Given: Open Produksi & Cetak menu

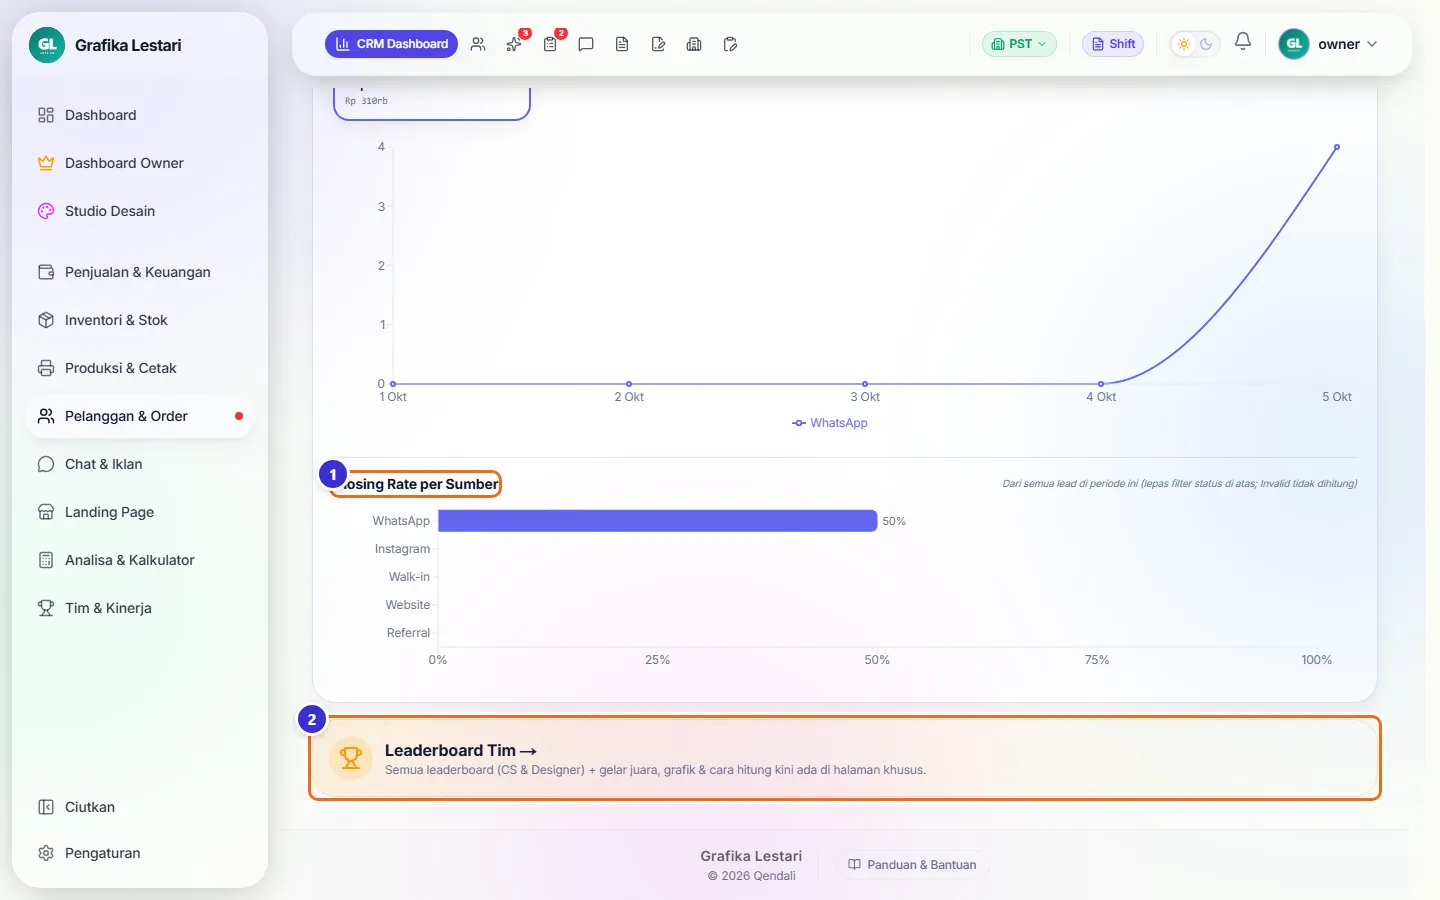Looking at the screenshot, I should tap(140, 368).
